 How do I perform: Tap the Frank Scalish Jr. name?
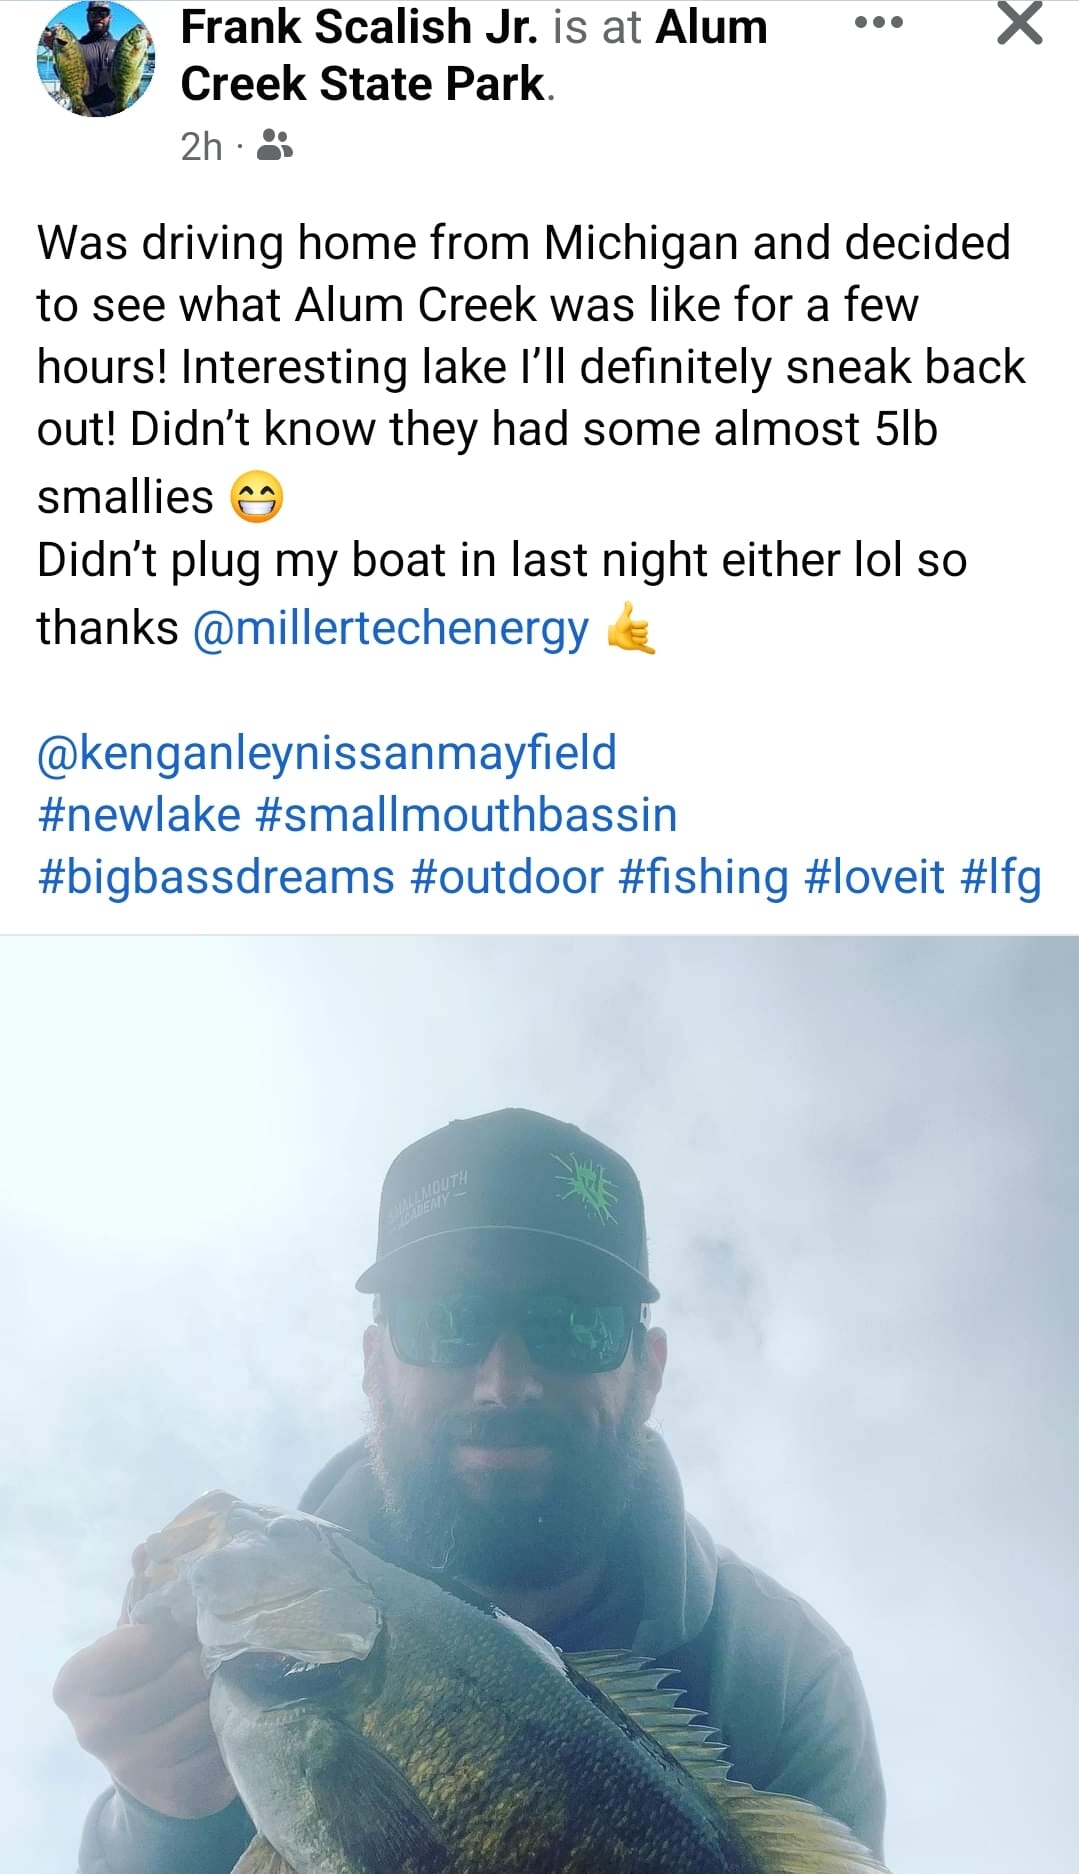click(x=358, y=27)
